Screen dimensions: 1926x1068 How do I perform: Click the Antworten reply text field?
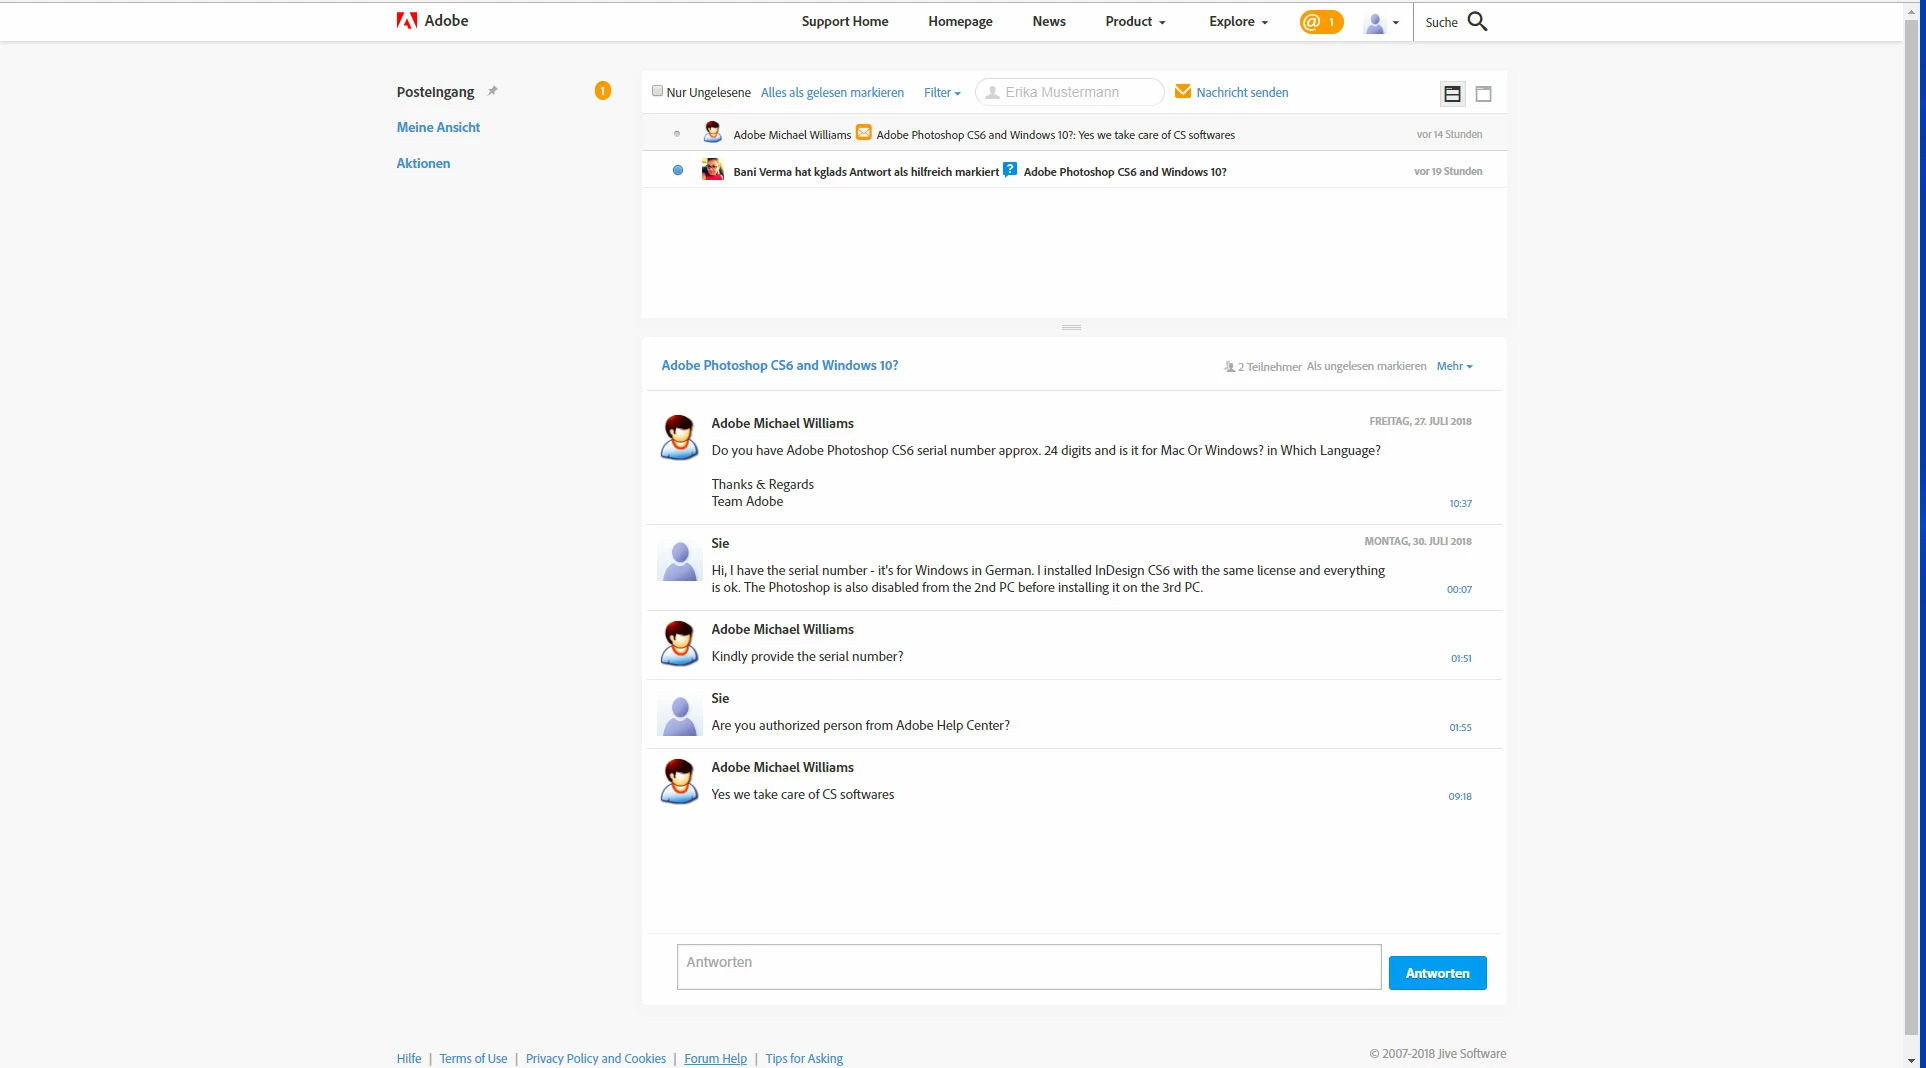point(1029,967)
